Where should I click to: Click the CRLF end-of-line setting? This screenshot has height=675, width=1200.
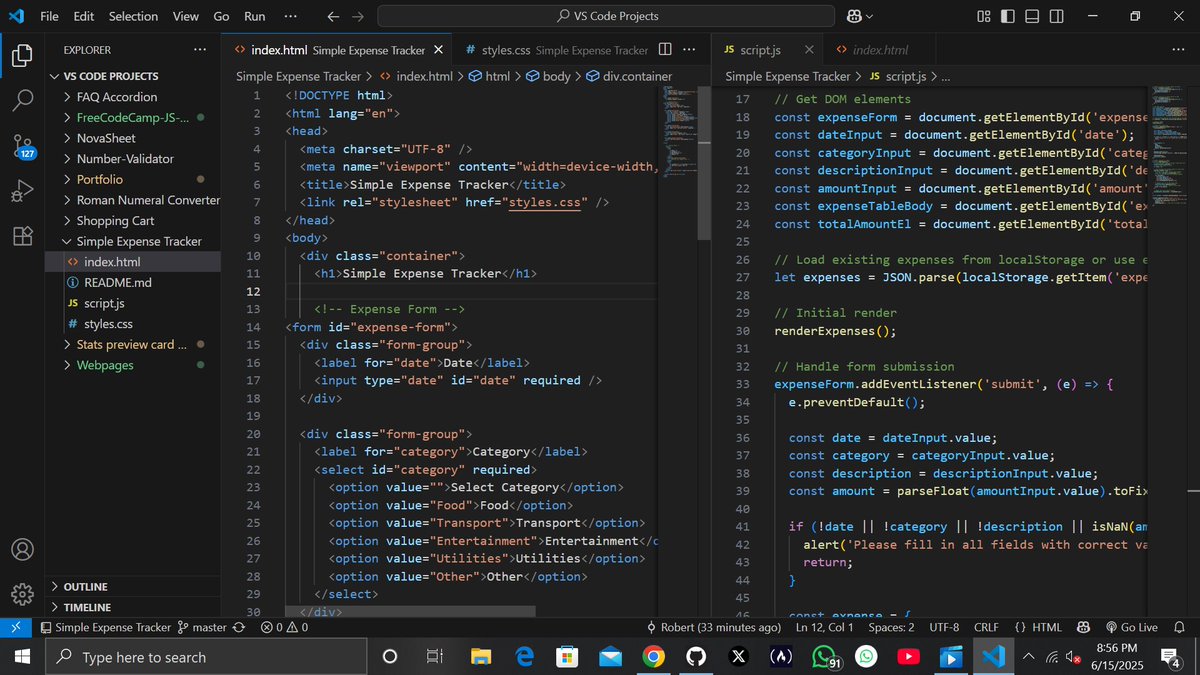coord(985,627)
